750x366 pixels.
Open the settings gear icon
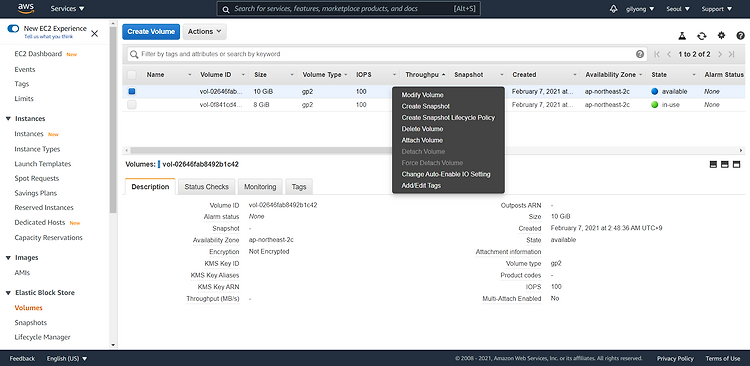pos(721,35)
